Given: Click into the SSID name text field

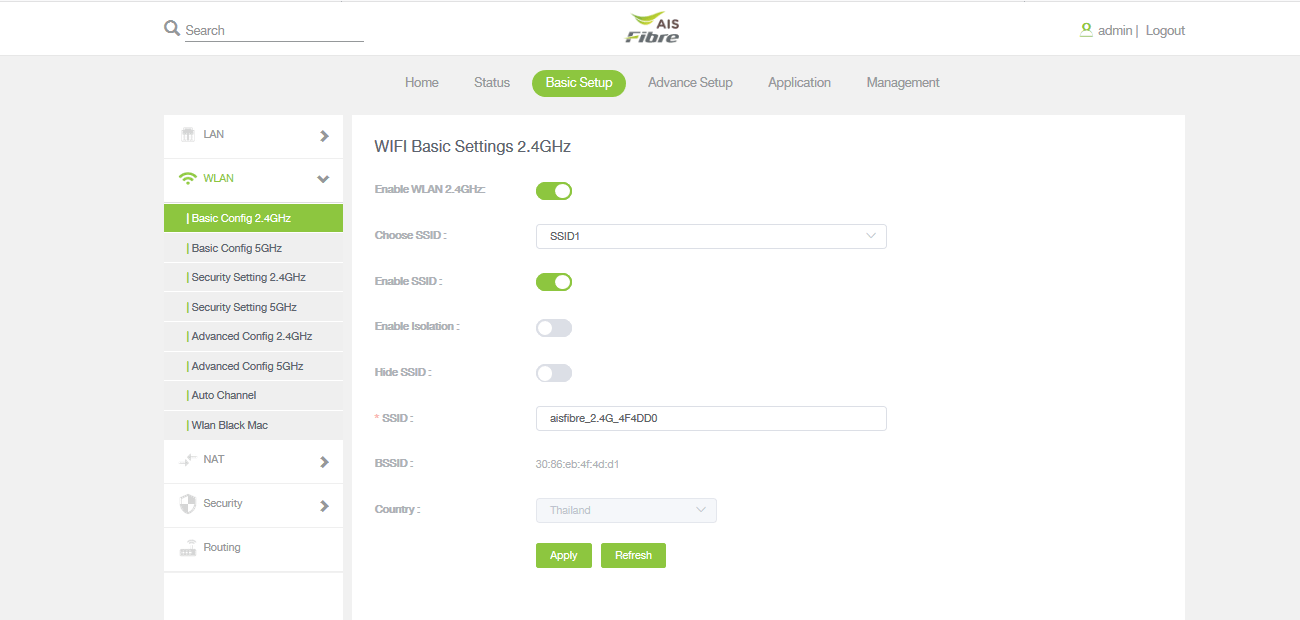Looking at the screenshot, I should pyautogui.click(x=711, y=419).
